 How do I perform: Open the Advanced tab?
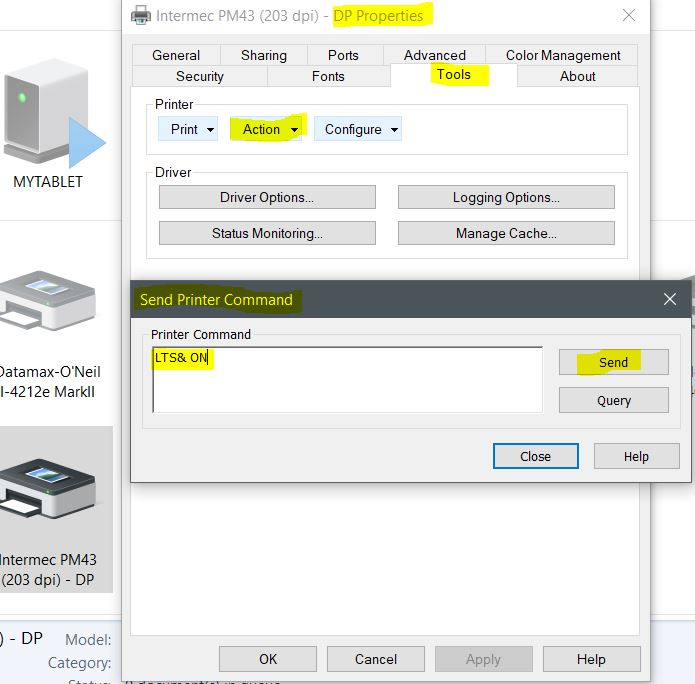point(434,55)
